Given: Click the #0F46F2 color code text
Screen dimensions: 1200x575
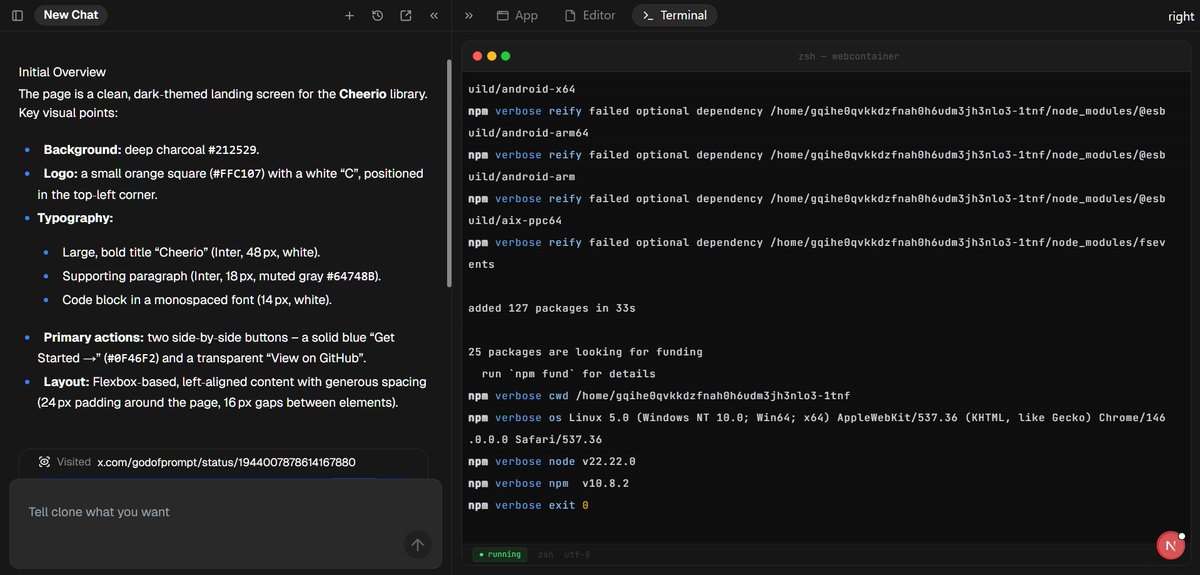Looking at the screenshot, I should 130,358.
